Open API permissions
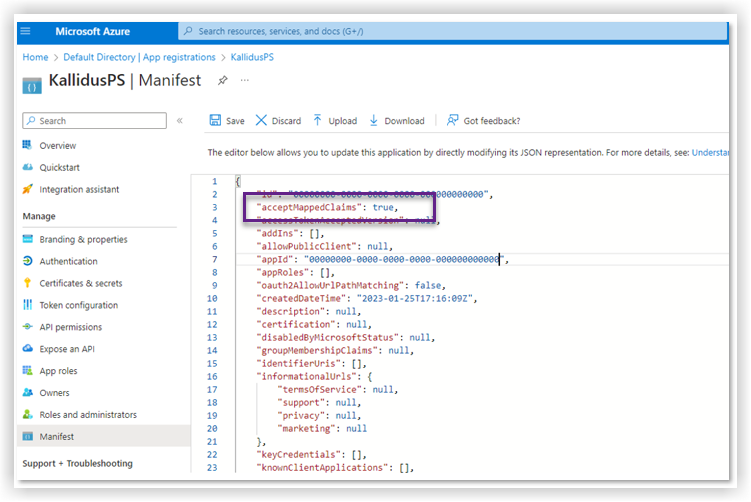 pyautogui.click(x=71, y=327)
